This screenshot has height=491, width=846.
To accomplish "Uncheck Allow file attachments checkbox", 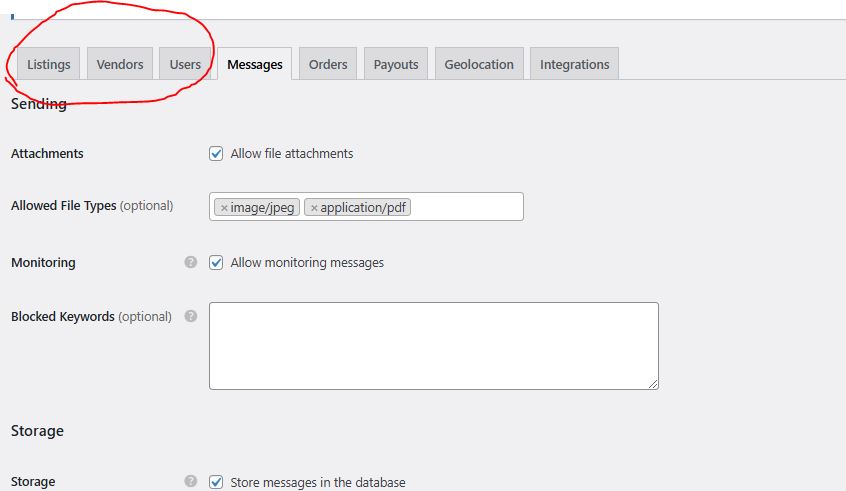I will coord(216,154).
